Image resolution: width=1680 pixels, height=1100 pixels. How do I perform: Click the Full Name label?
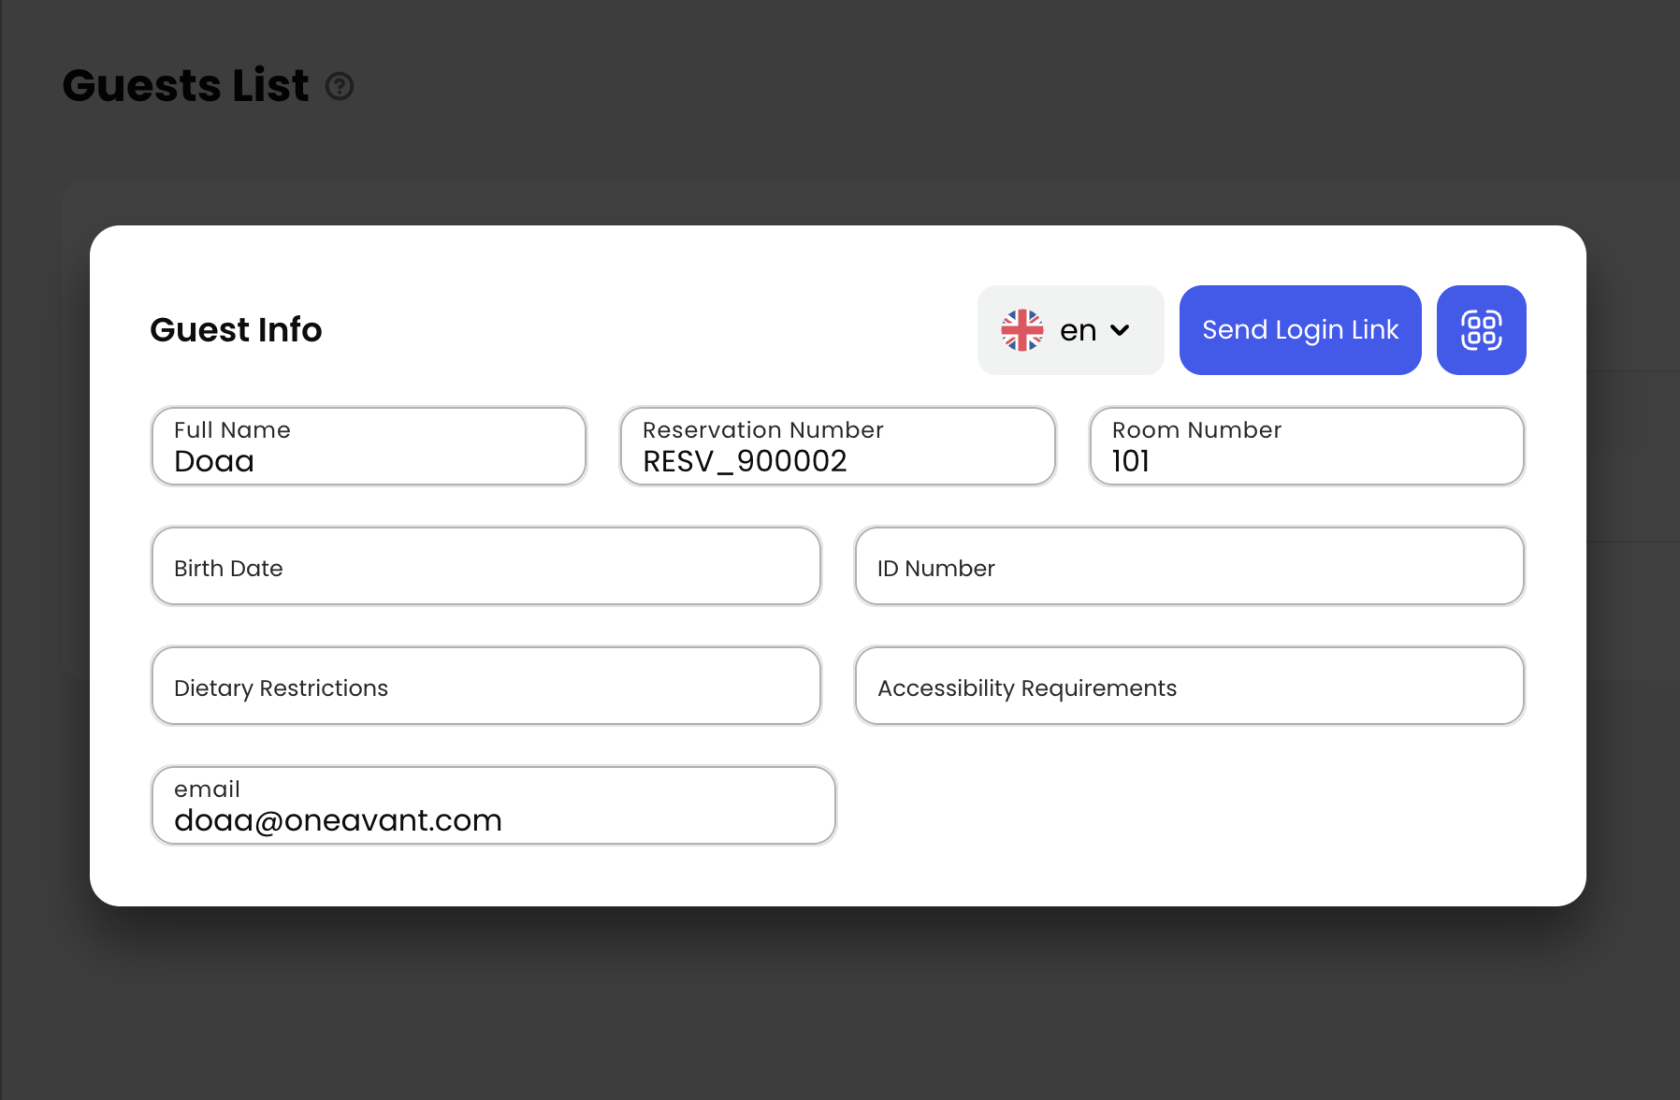point(232,430)
